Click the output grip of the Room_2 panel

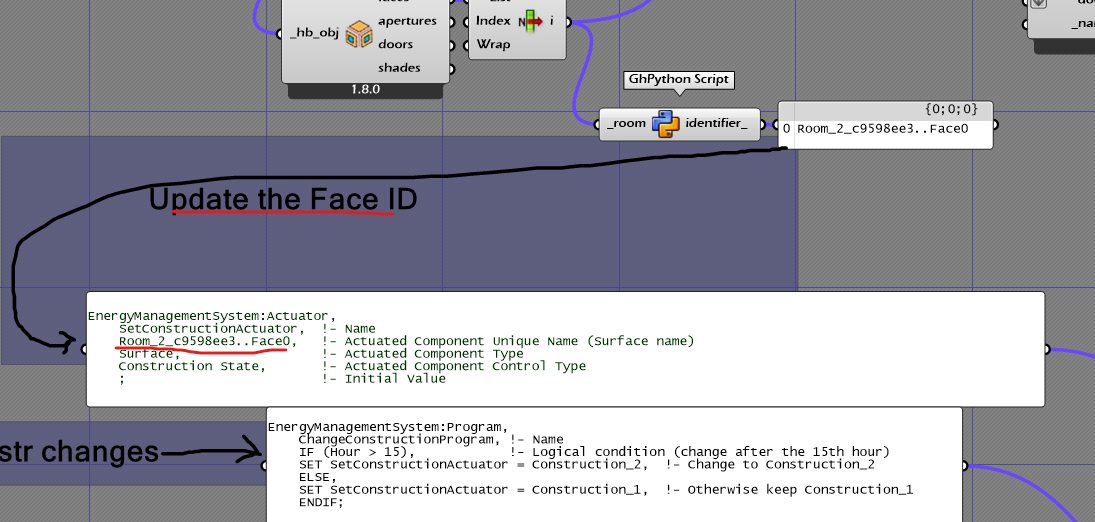pos(995,125)
